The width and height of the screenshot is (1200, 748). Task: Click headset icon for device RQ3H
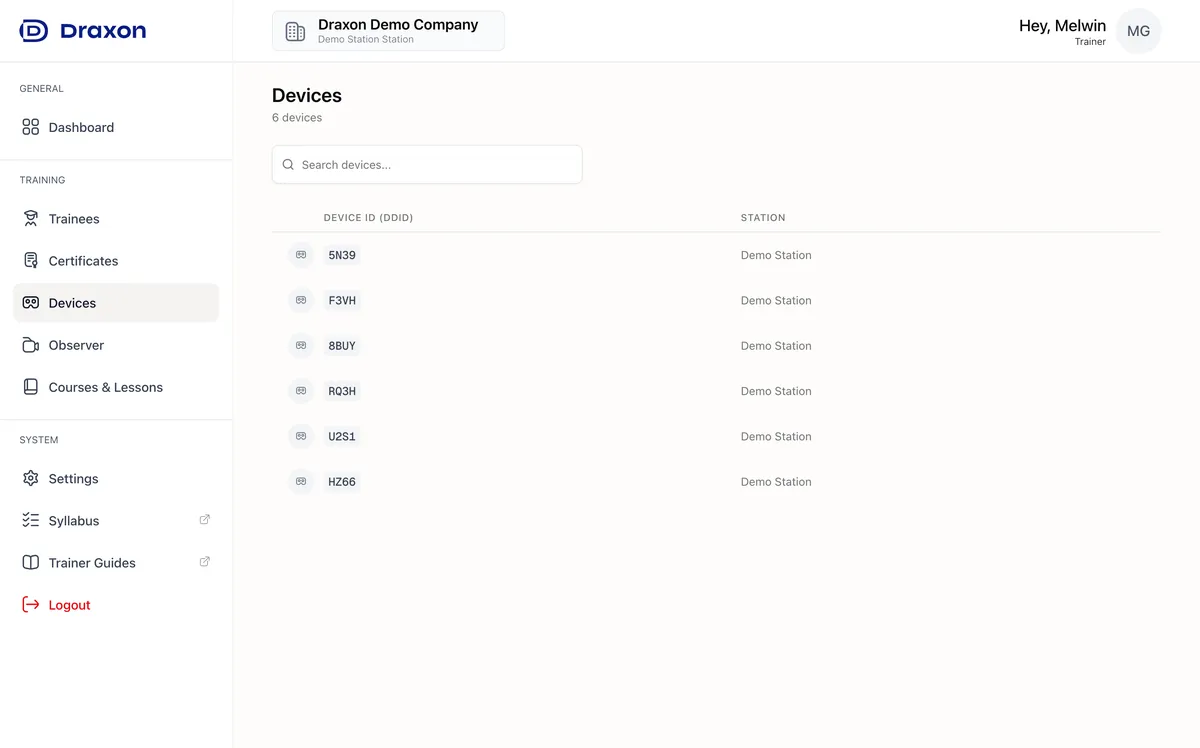pos(301,391)
